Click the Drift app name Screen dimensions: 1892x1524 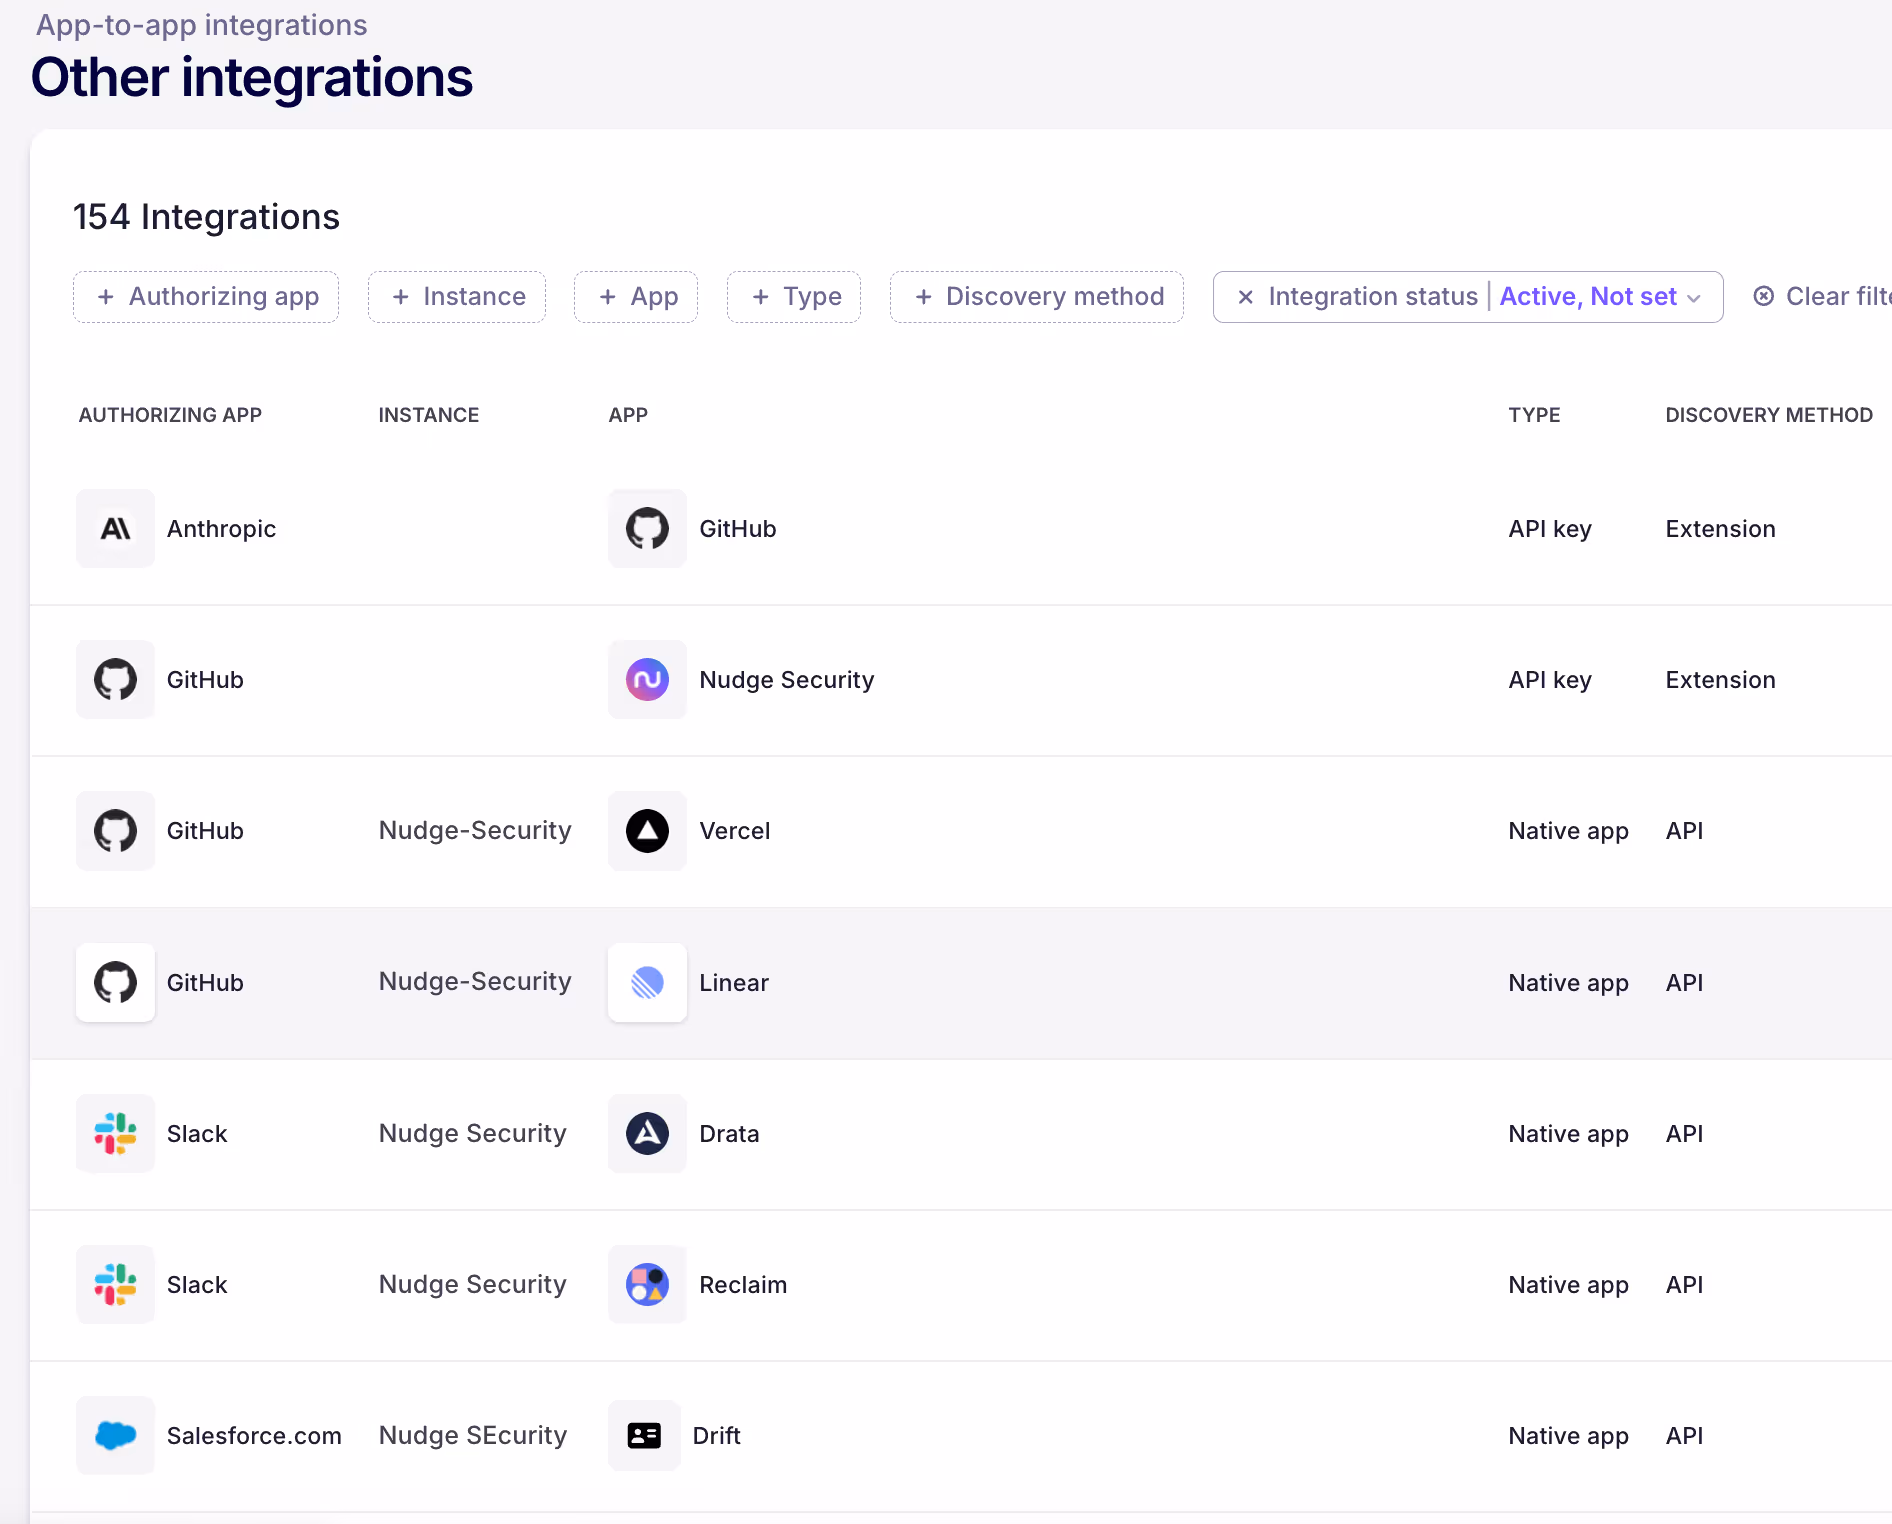coord(717,1436)
